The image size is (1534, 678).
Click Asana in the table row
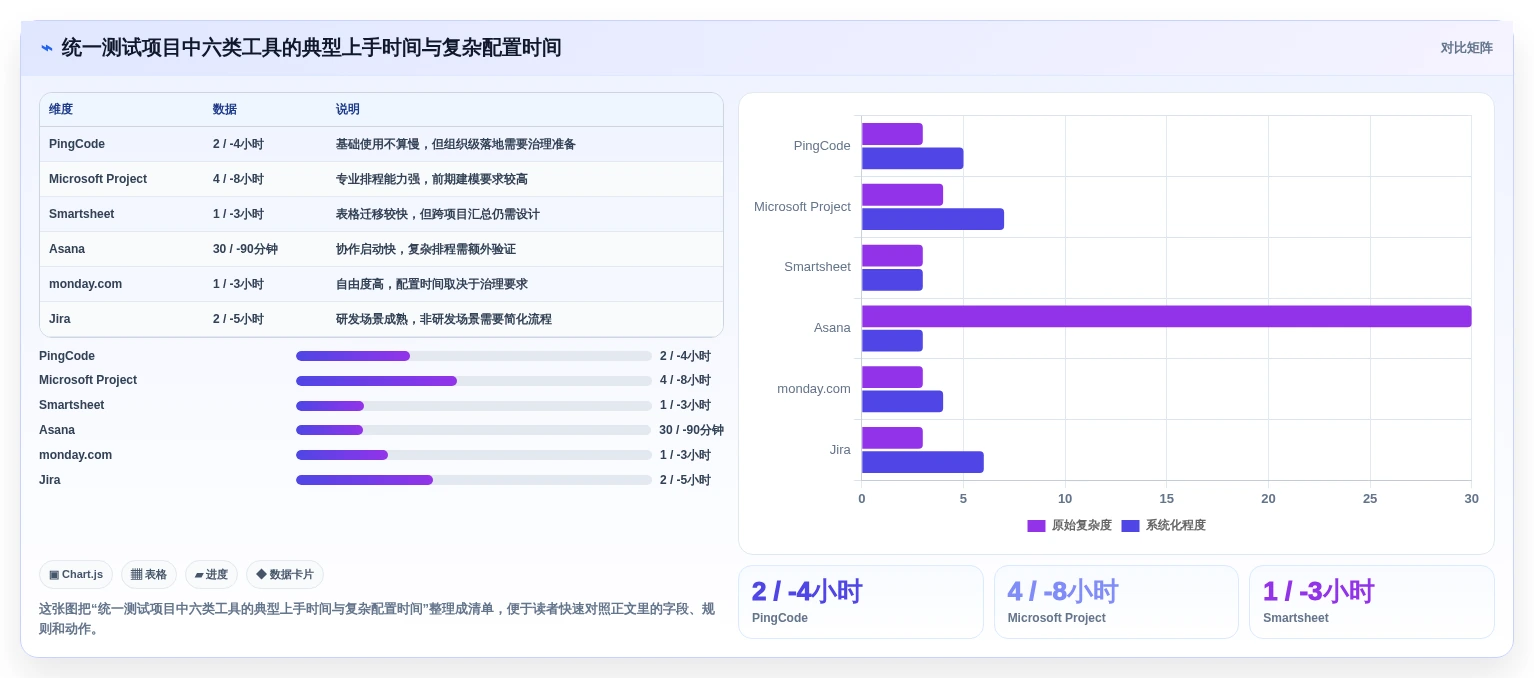[67, 249]
